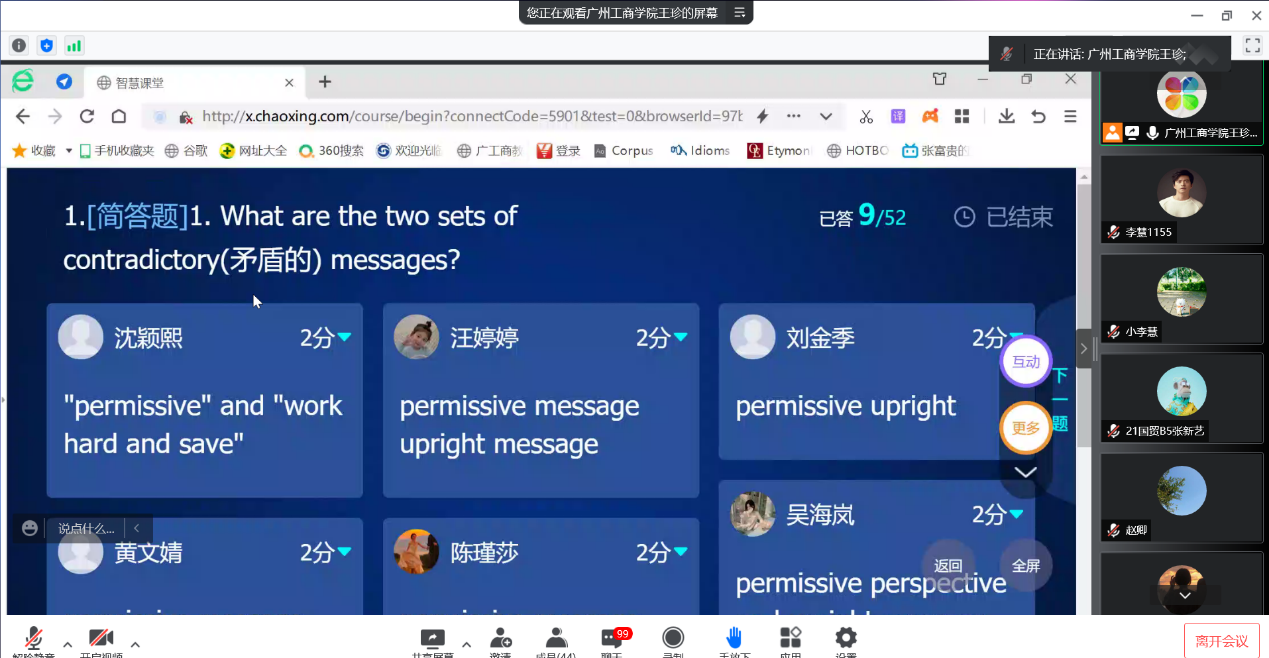Click the share screen icon

pyautogui.click(x=432, y=640)
